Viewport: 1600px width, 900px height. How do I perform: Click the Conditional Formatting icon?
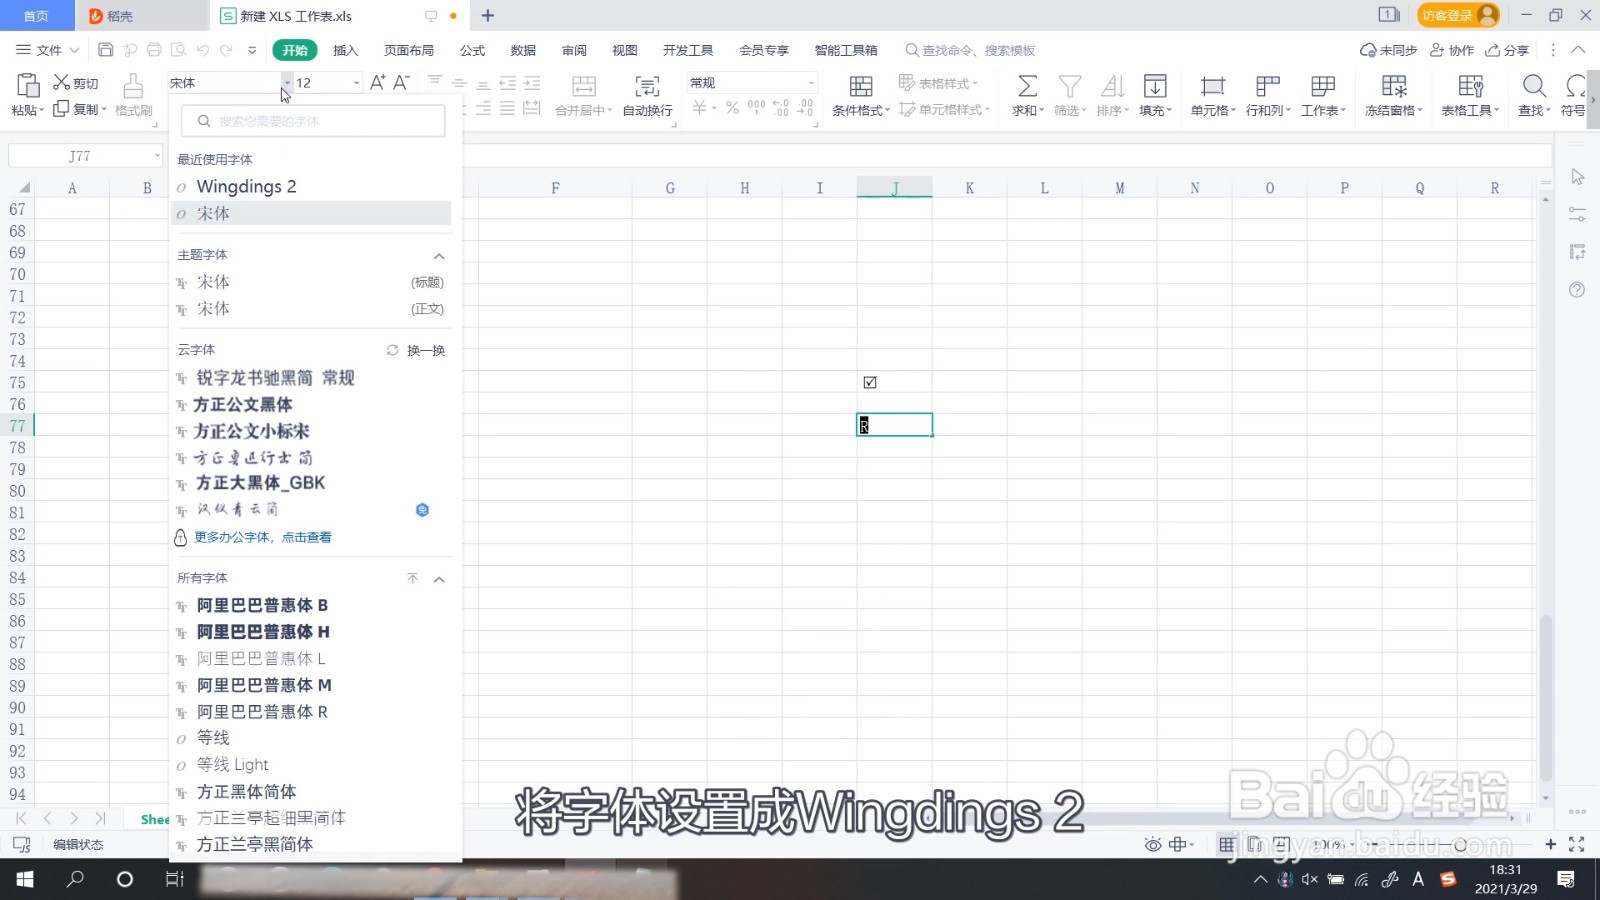coord(861,86)
